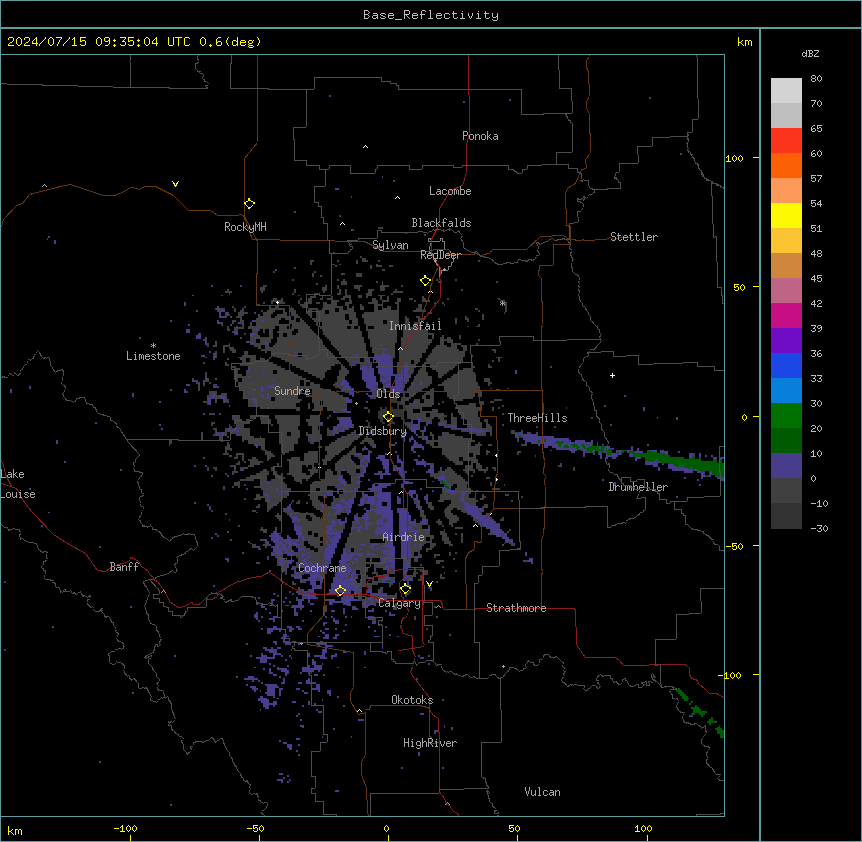Pick the bright green legend band below 30
The height and width of the screenshot is (842, 862).
pos(786,416)
